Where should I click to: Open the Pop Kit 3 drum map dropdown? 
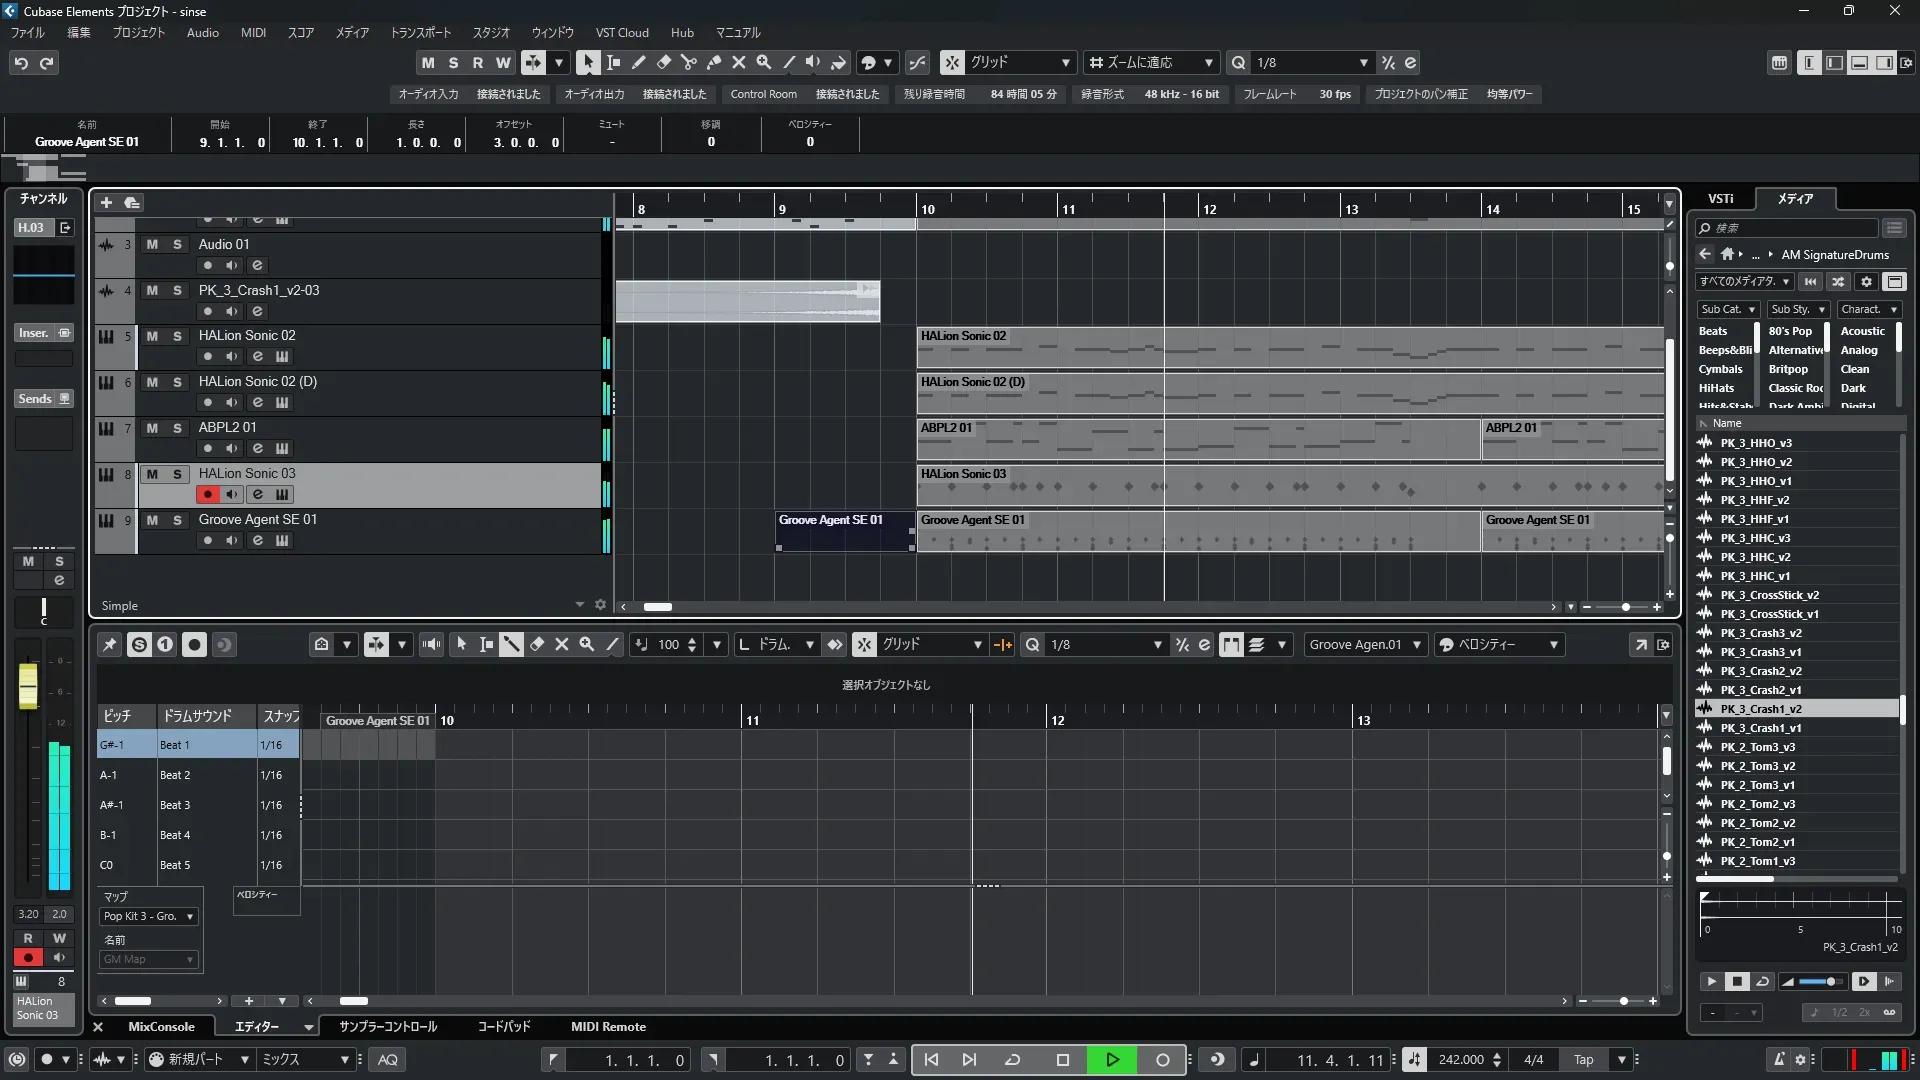[148, 916]
